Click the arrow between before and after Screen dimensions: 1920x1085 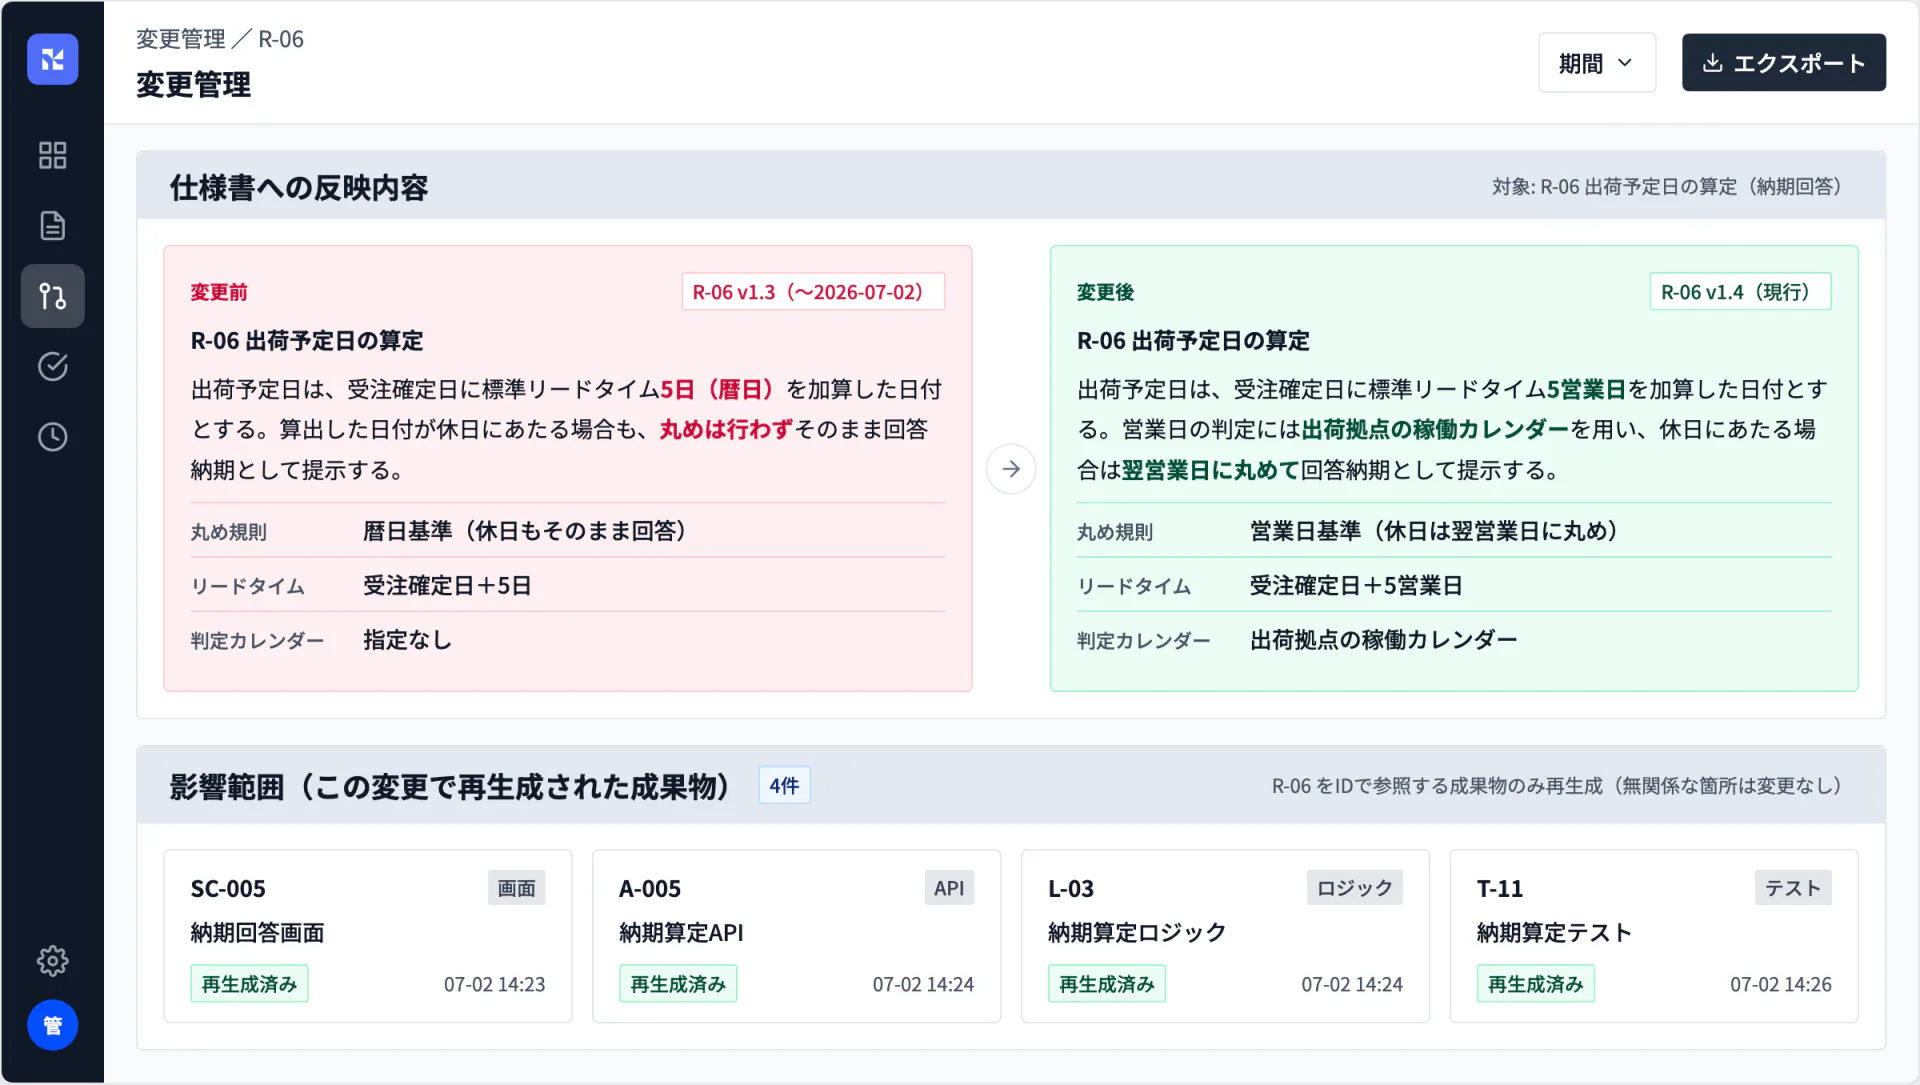click(x=1011, y=469)
